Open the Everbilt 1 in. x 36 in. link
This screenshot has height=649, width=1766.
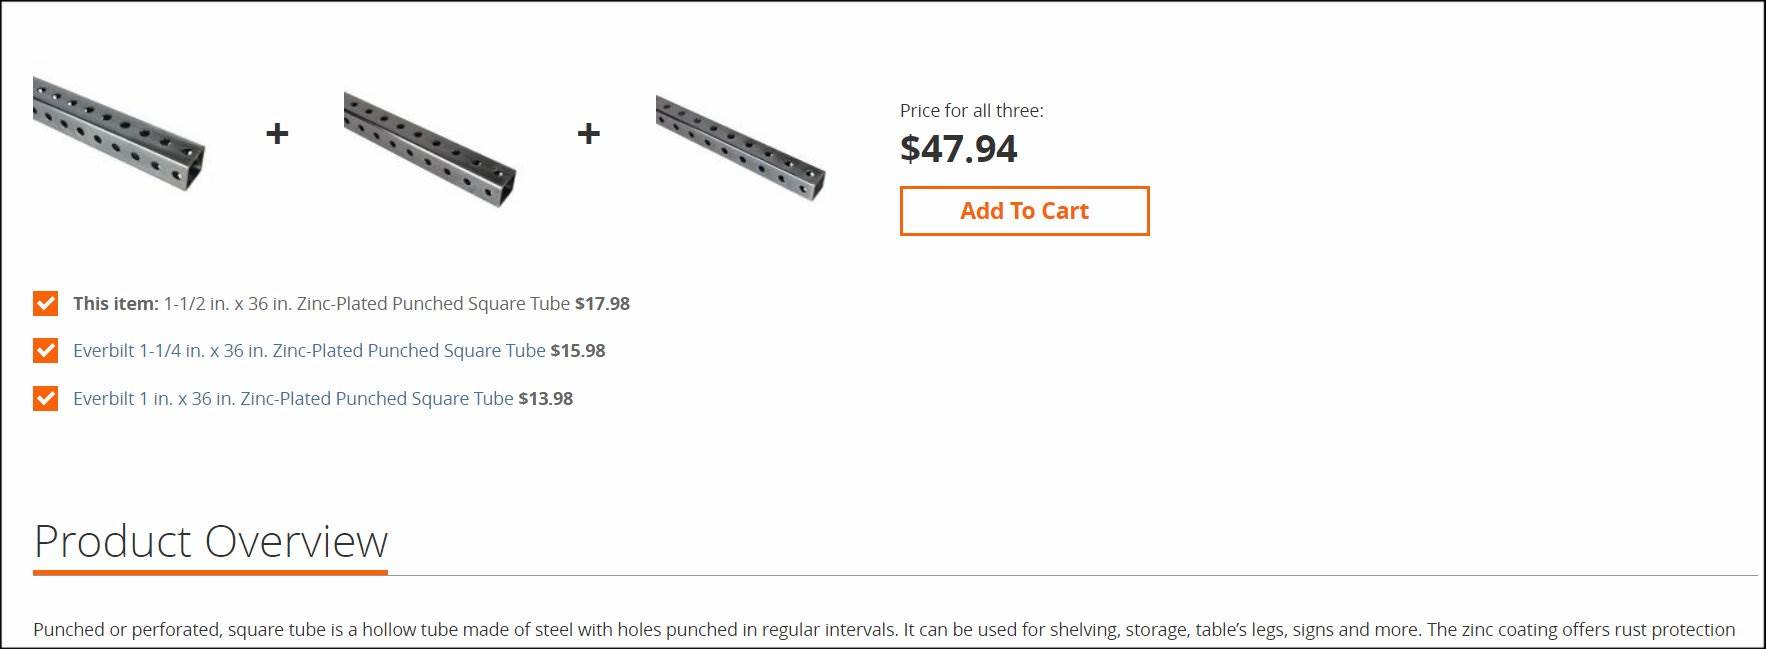[293, 399]
